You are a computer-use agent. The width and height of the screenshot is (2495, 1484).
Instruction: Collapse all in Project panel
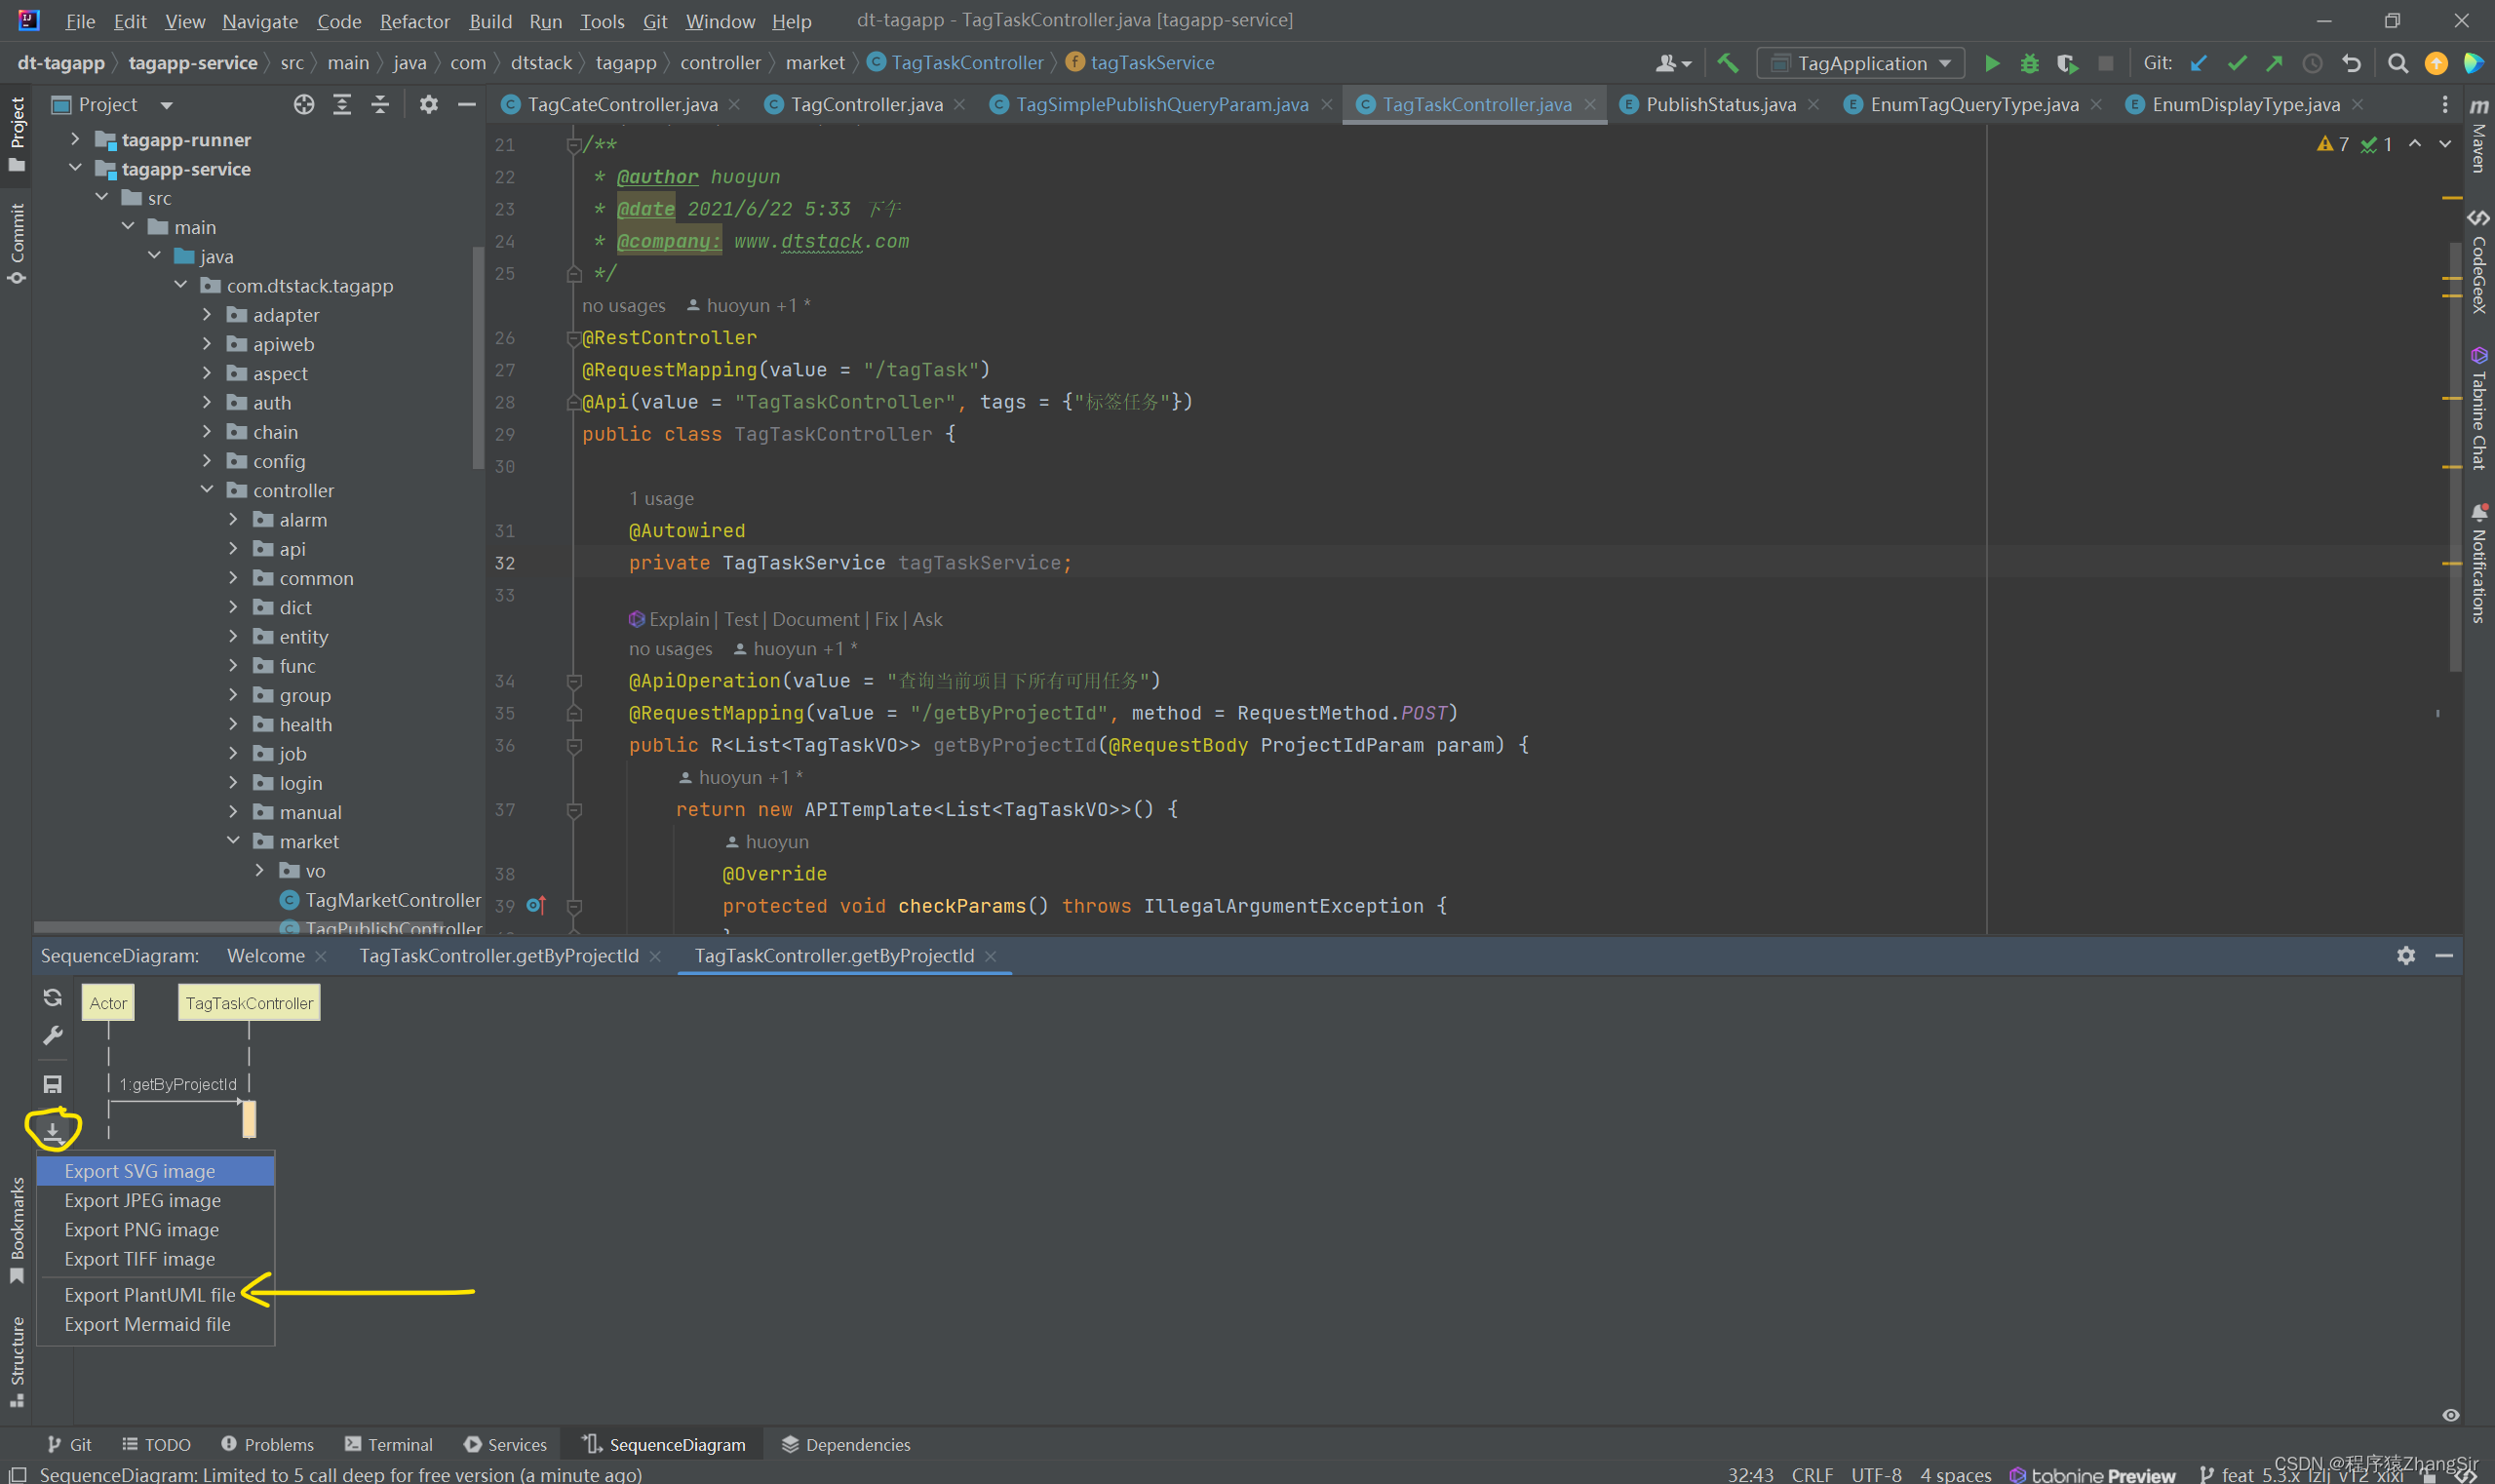pos(380,104)
